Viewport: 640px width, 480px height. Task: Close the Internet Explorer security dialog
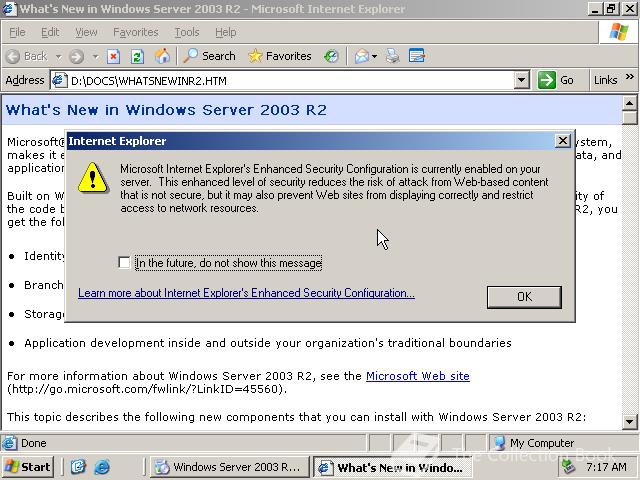562,141
